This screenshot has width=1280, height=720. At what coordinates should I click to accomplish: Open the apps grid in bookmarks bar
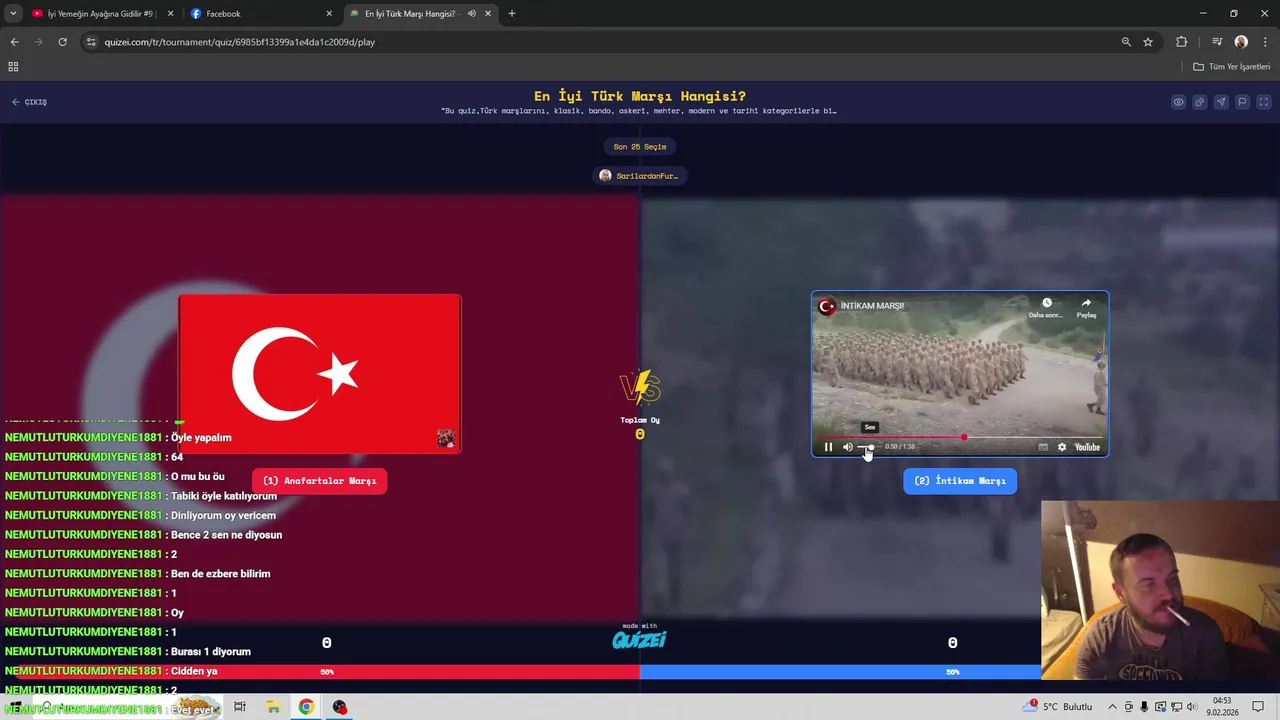point(13,67)
